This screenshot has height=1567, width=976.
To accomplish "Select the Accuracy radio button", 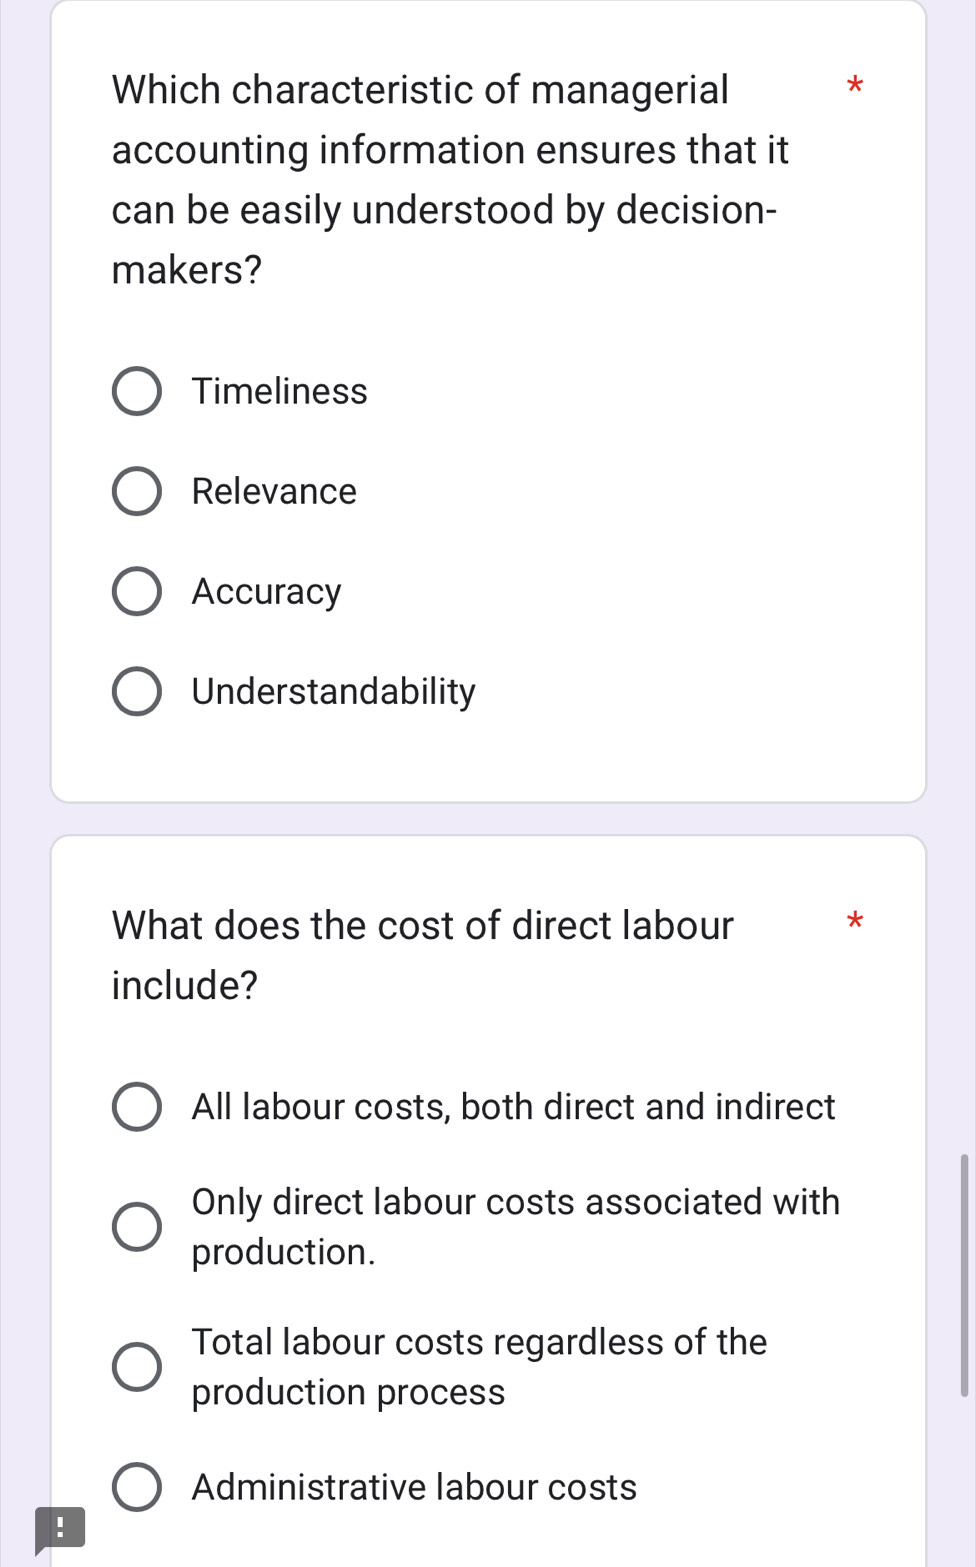I will pyautogui.click(x=137, y=591).
